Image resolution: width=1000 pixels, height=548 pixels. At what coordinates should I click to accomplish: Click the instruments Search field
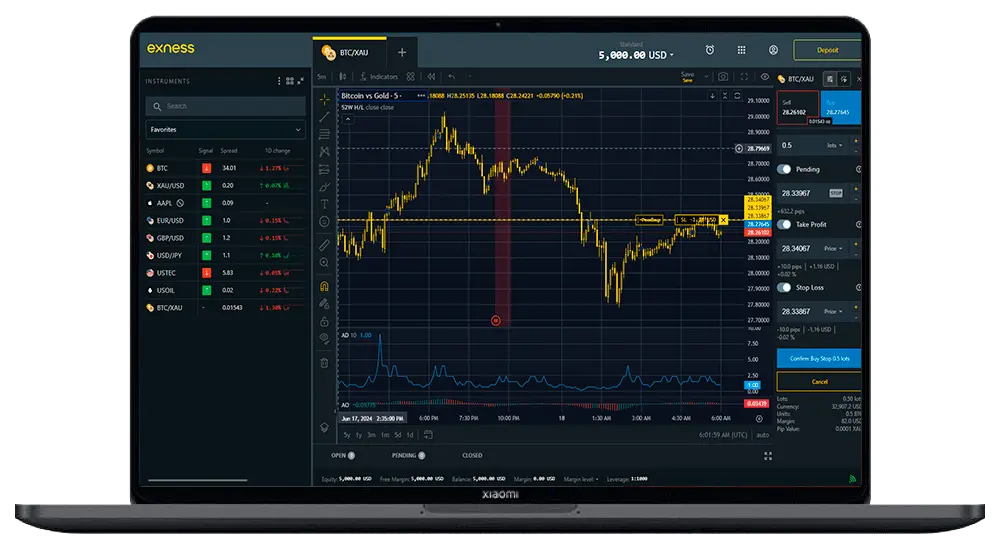coord(225,106)
